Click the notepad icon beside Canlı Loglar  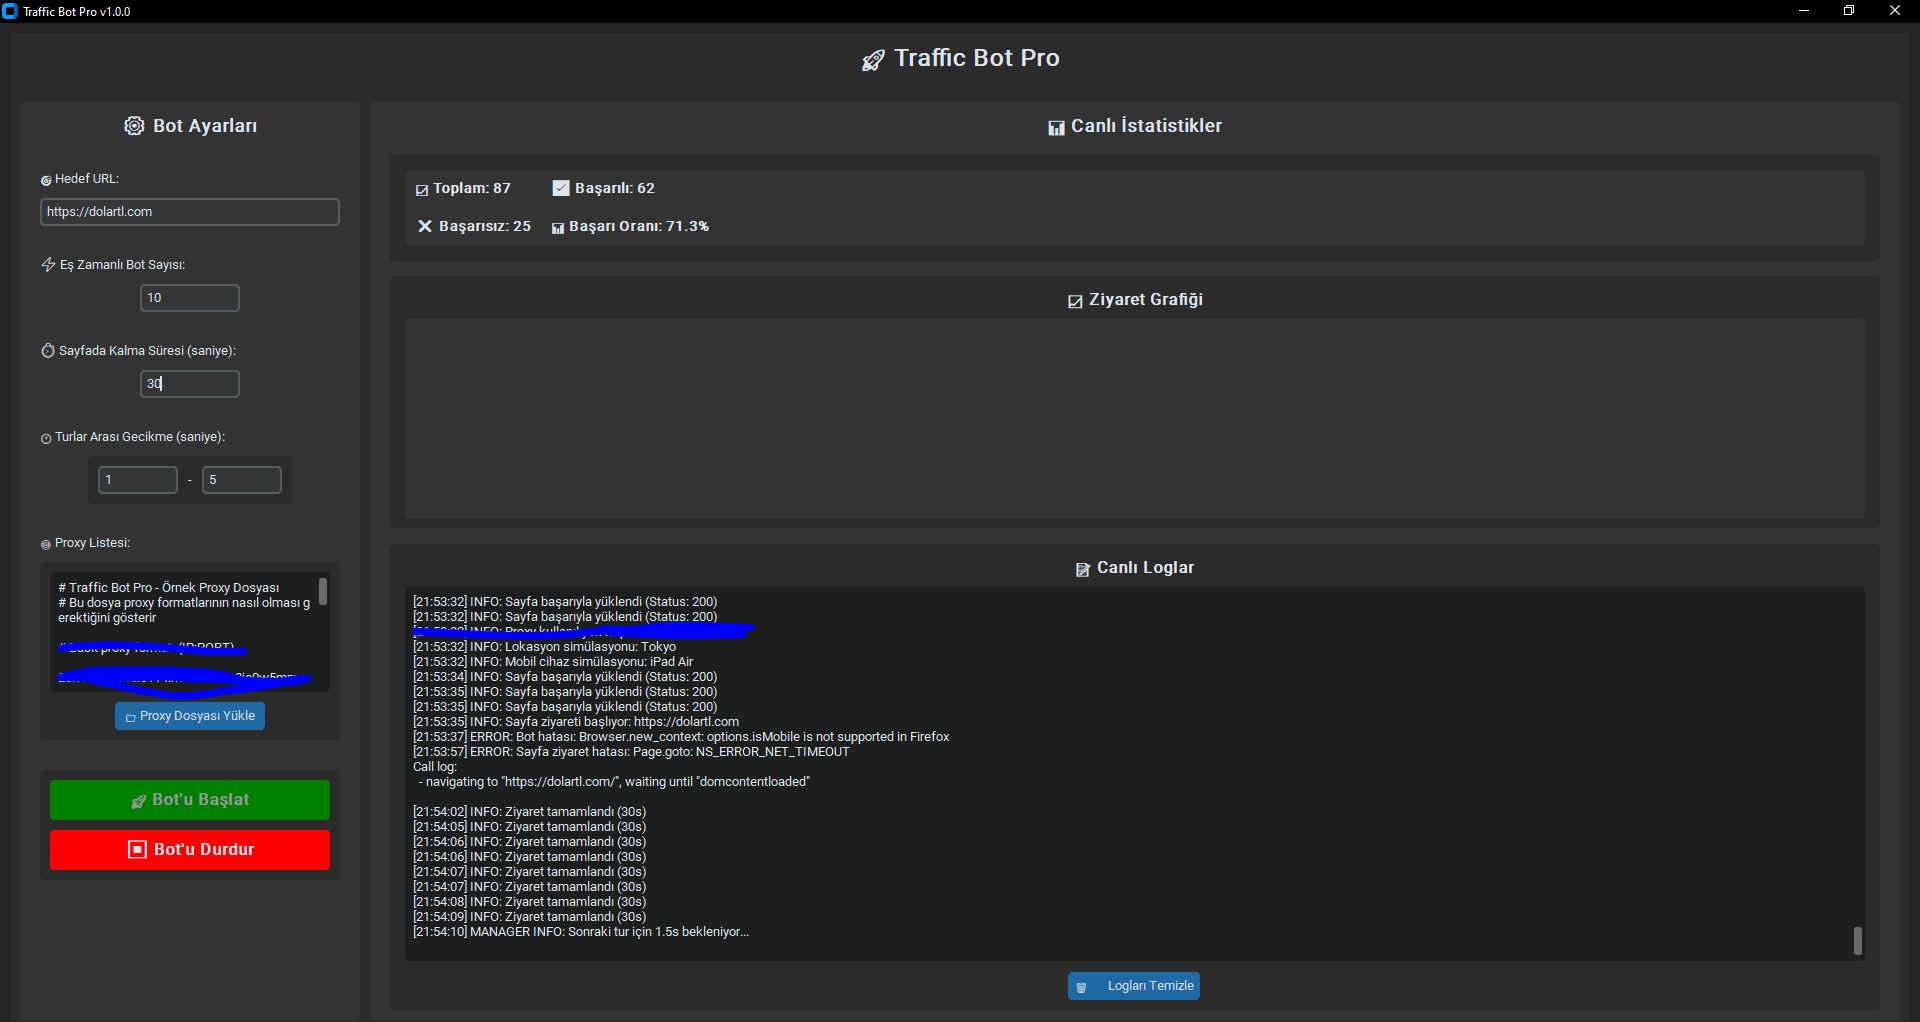click(x=1083, y=569)
